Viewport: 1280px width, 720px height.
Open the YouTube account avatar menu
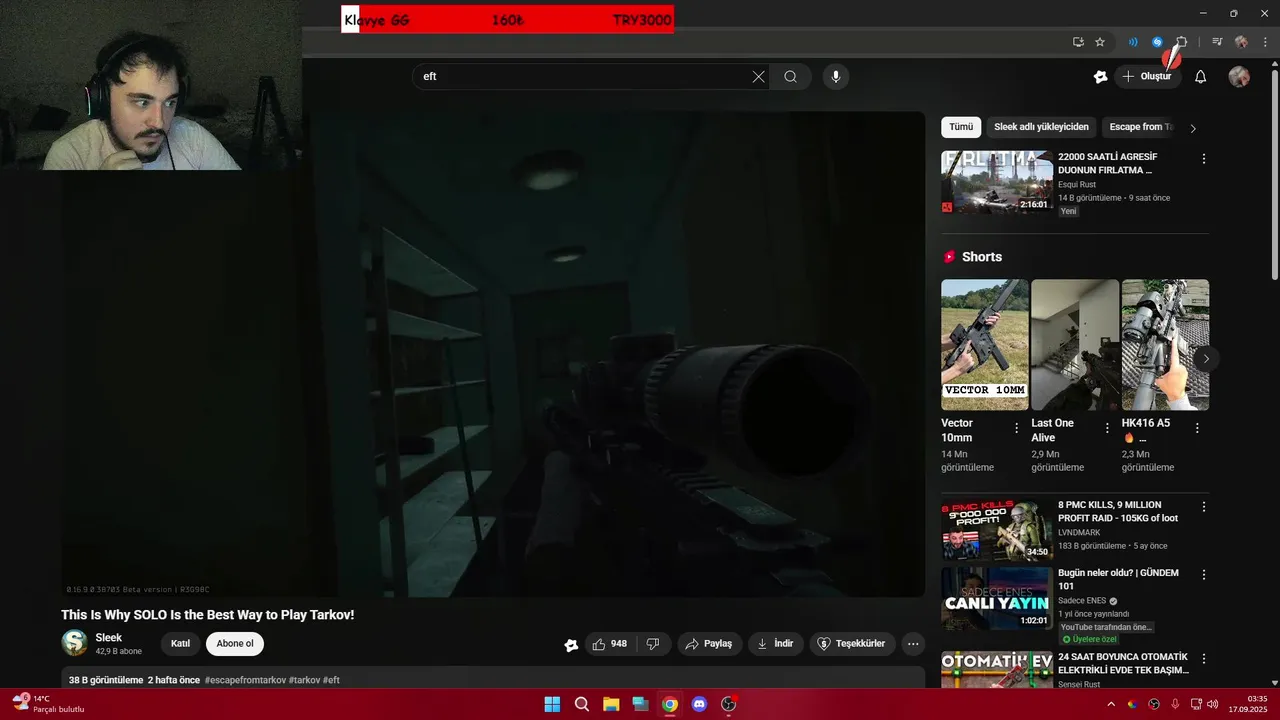pos(1239,77)
